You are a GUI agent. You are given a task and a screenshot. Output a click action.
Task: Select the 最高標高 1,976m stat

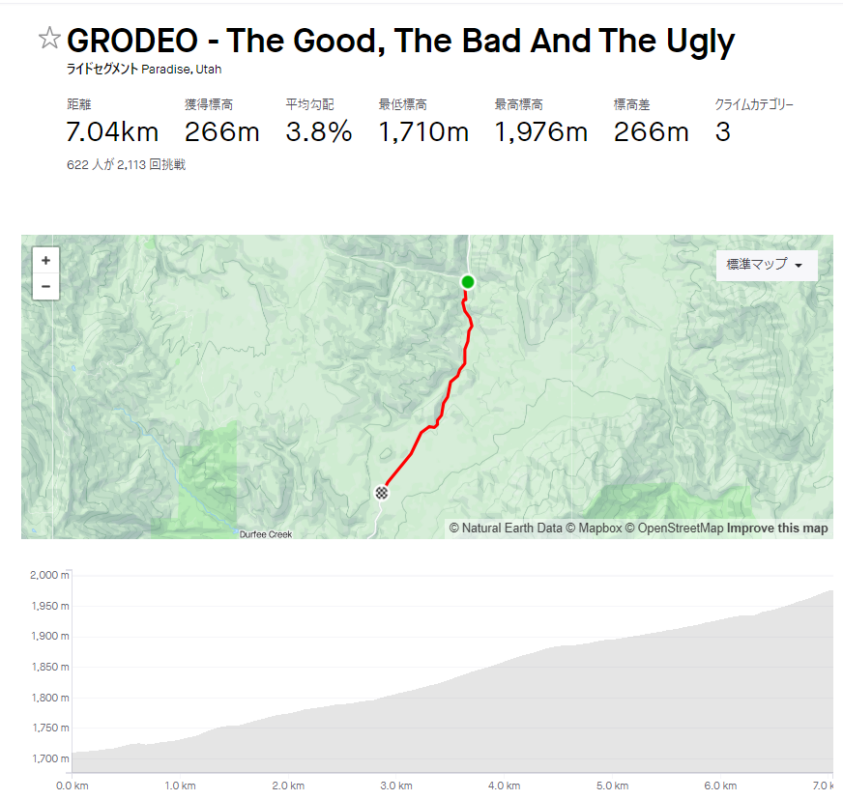click(540, 130)
